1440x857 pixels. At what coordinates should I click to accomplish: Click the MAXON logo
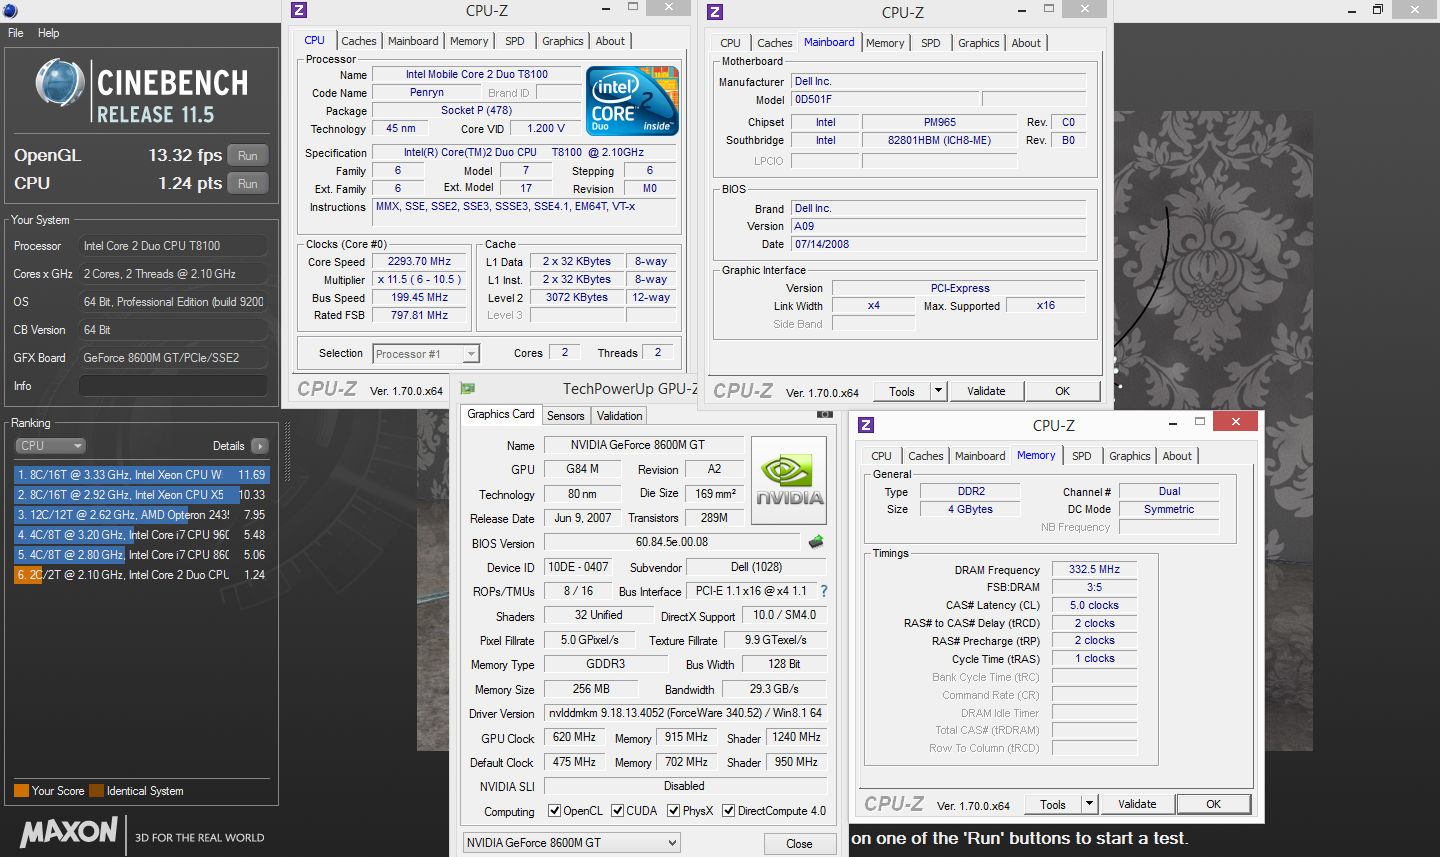coord(69,832)
